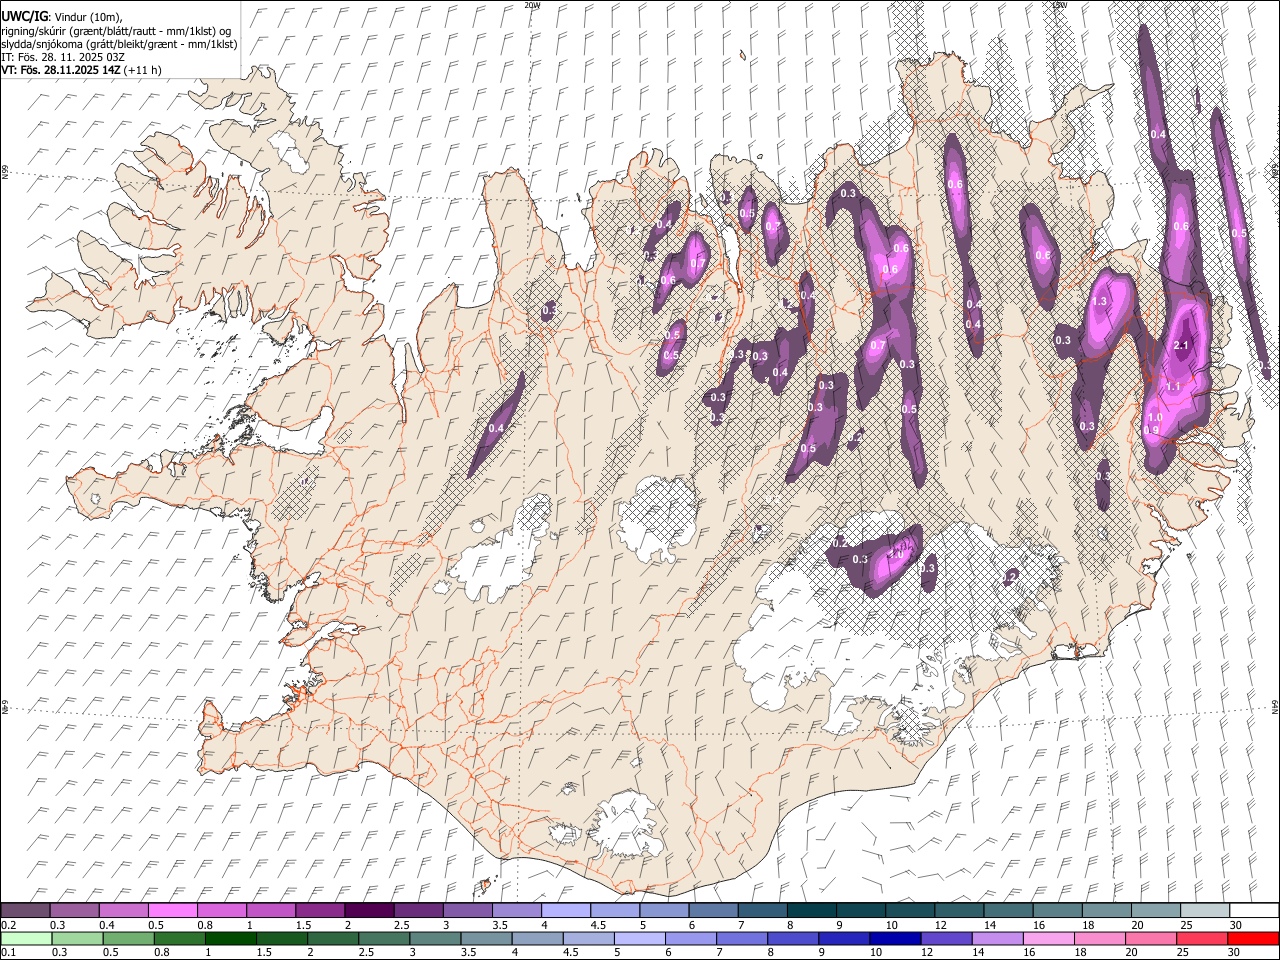Viewport: 1280px width, 960px height.
Task: Click the 0.9 precipitation value on the map
Action: pyautogui.click(x=1151, y=431)
